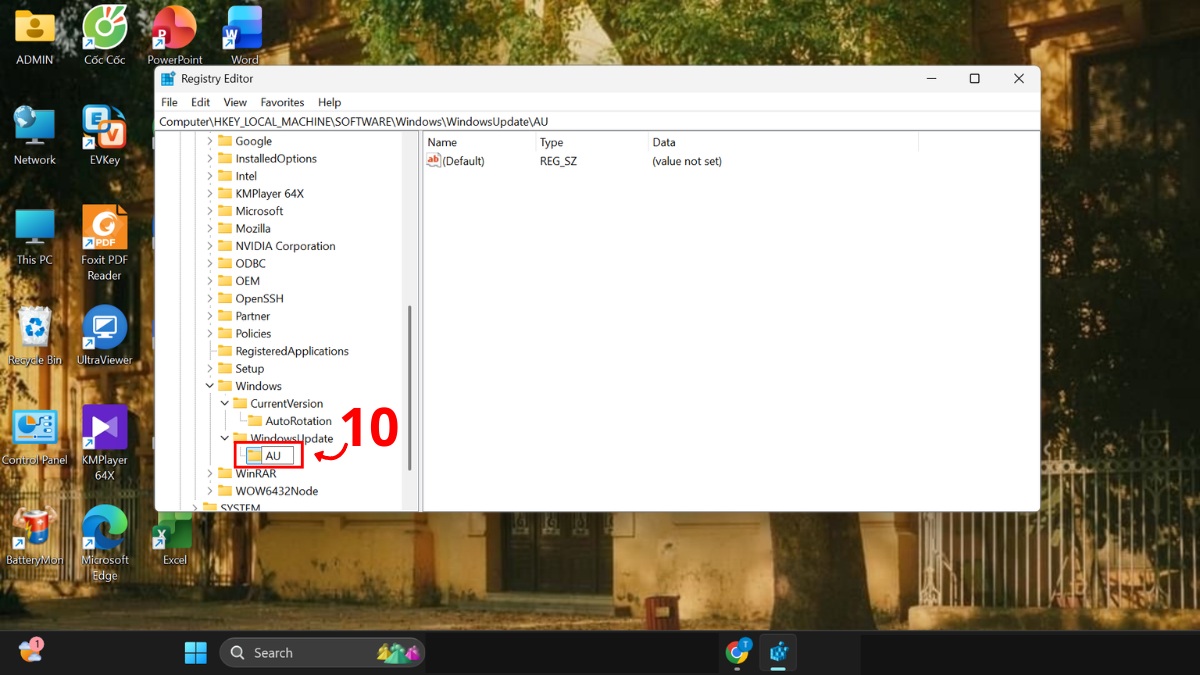
Task: Open the Favorites menu
Action: coord(282,101)
